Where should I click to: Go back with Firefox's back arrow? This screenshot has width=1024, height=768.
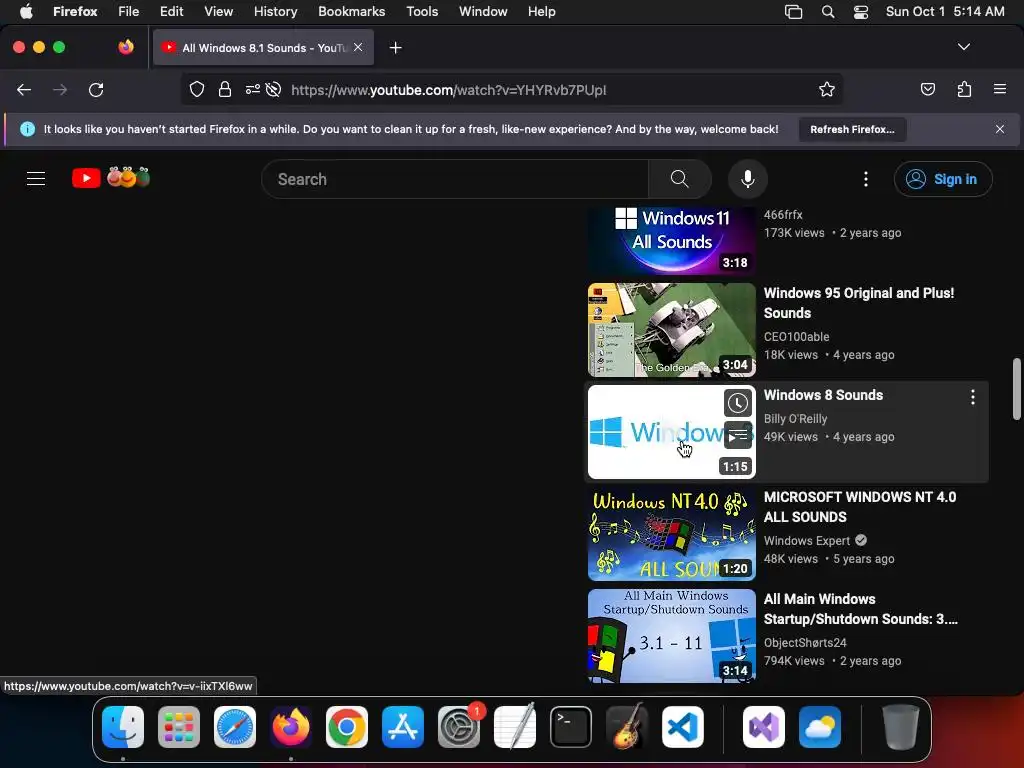point(24,89)
